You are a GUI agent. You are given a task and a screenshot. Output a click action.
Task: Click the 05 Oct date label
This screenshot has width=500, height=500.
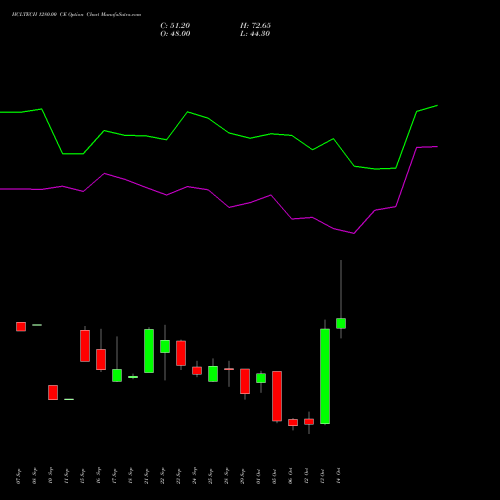click(275, 476)
